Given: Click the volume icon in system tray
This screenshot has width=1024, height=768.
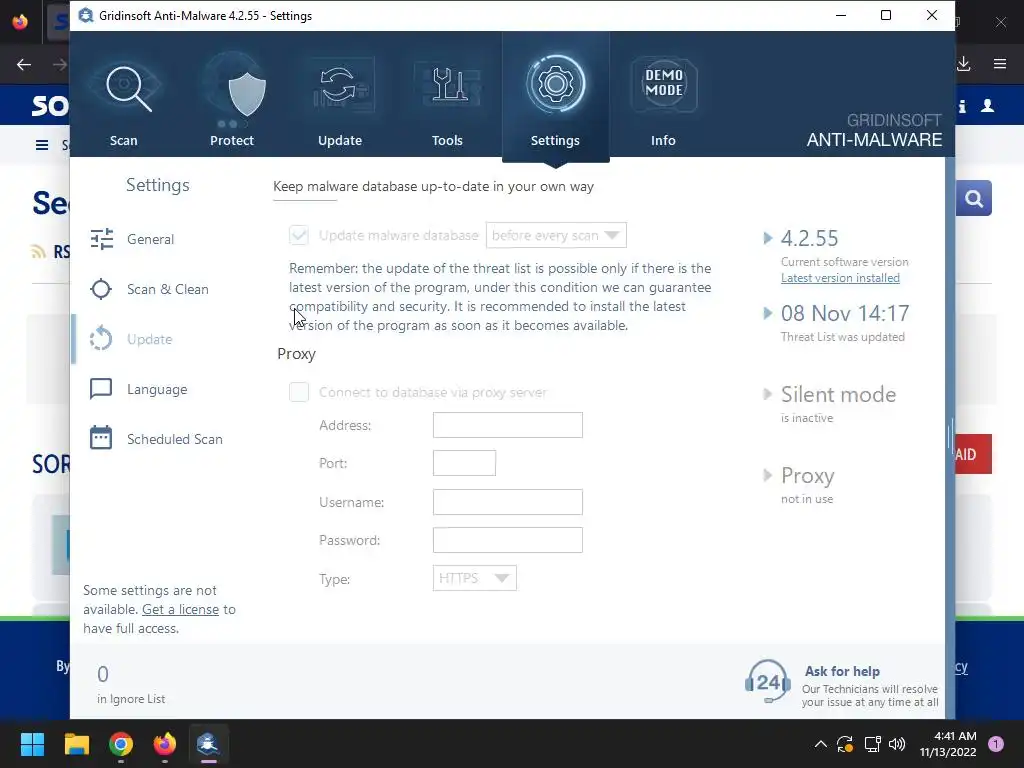Looking at the screenshot, I should pos(897,744).
